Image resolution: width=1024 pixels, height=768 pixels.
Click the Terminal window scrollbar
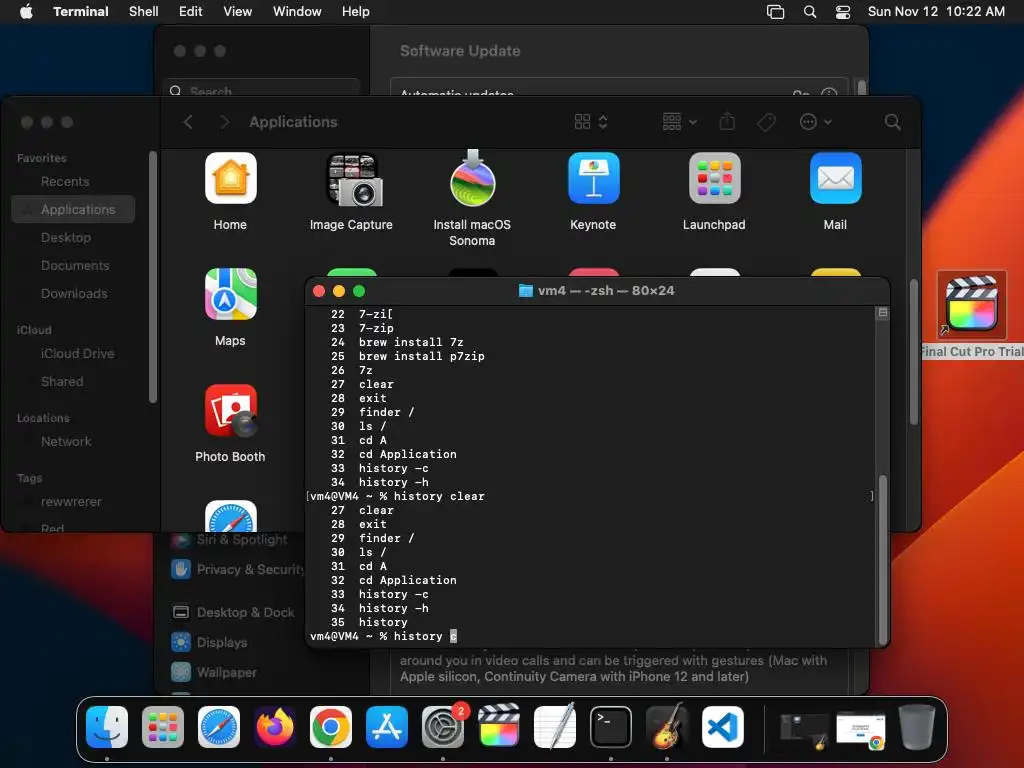pyautogui.click(x=883, y=559)
